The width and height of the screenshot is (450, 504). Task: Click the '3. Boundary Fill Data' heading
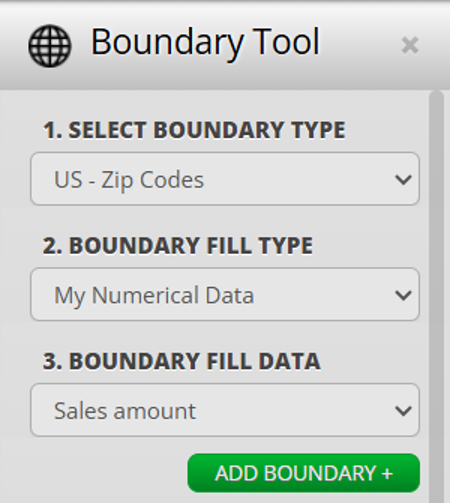[182, 361]
